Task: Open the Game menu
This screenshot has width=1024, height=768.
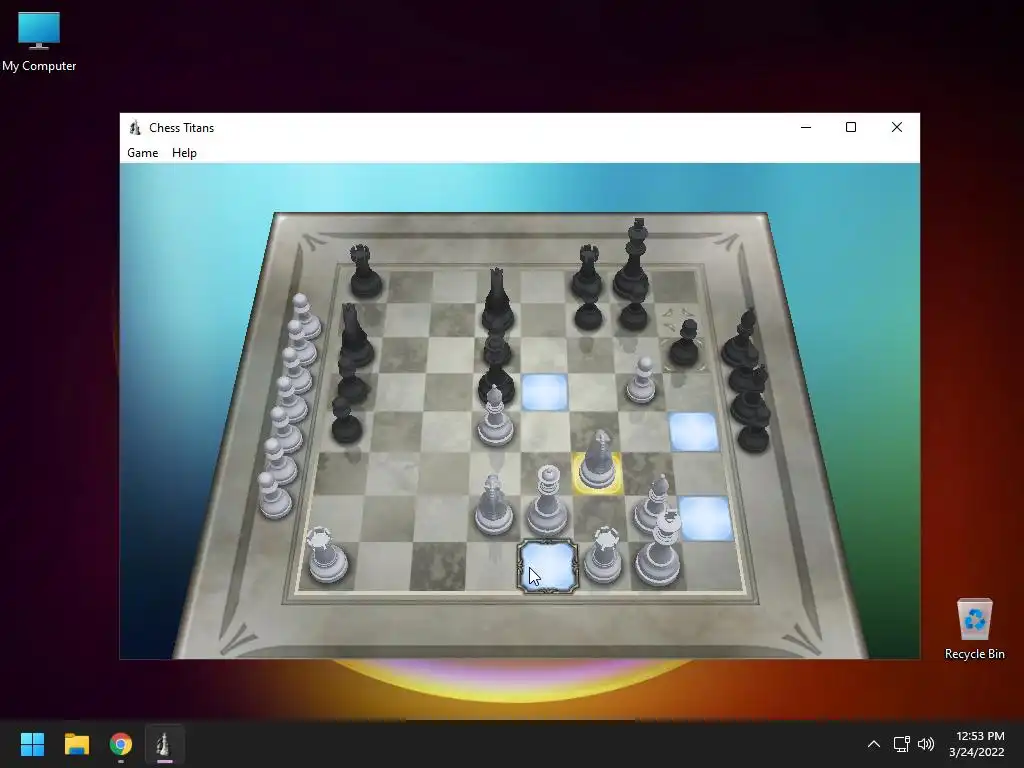Action: 142,153
